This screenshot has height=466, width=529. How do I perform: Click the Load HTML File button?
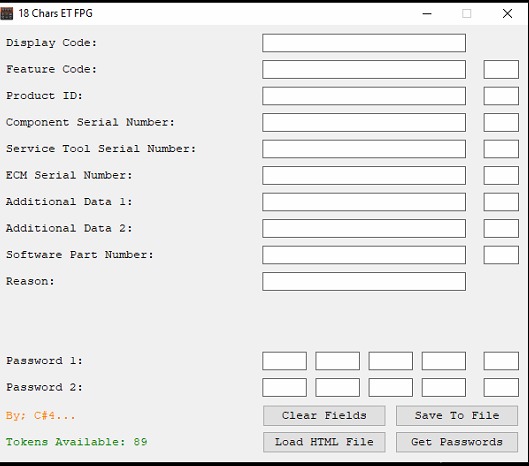324,442
